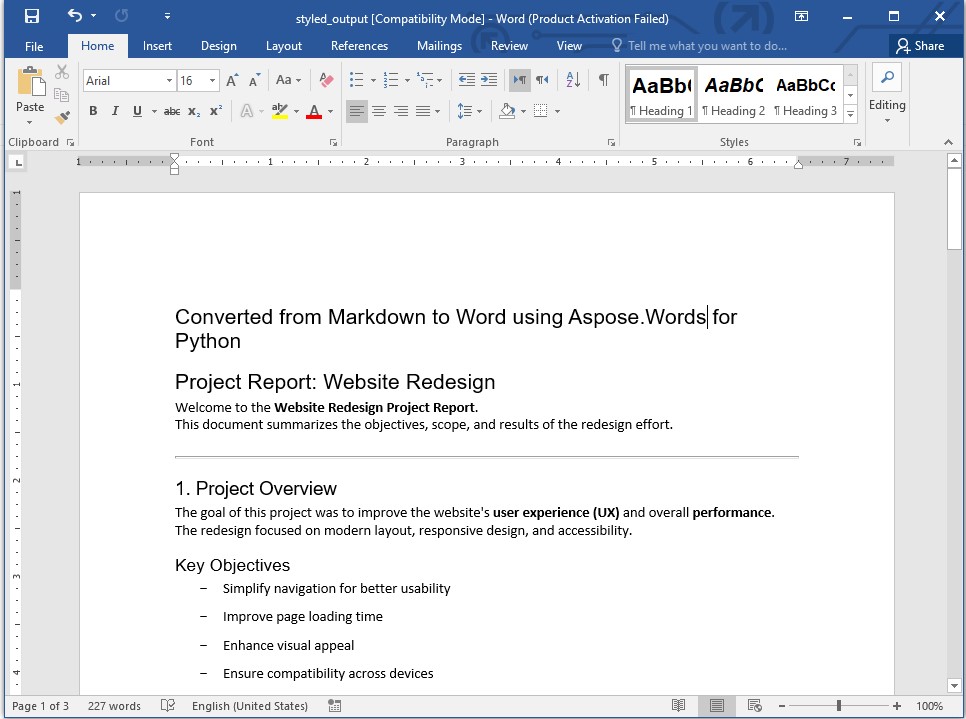Switch to the Insert ribbon tab
The height and width of the screenshot is (719, 966).
[157, 46]
